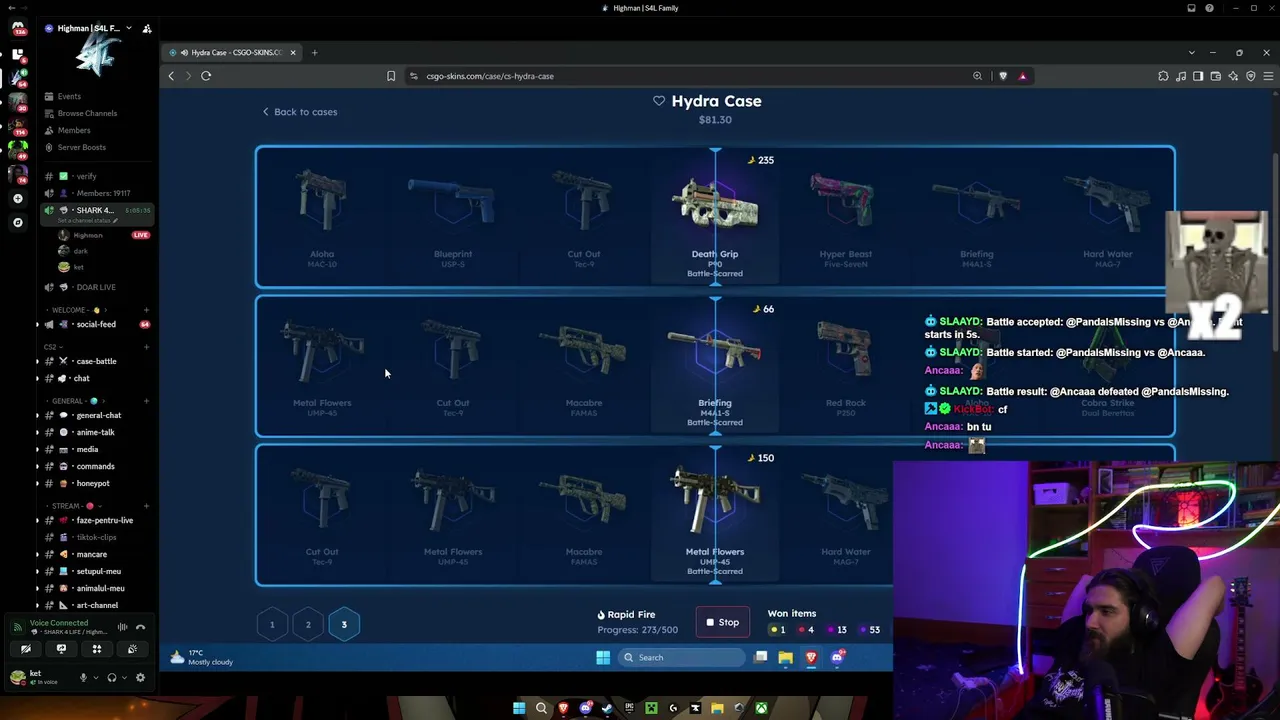Screen dimensions: 1280x720
Task: Stop the Rapid Fire opening
Action: click(x=722, y=623)
